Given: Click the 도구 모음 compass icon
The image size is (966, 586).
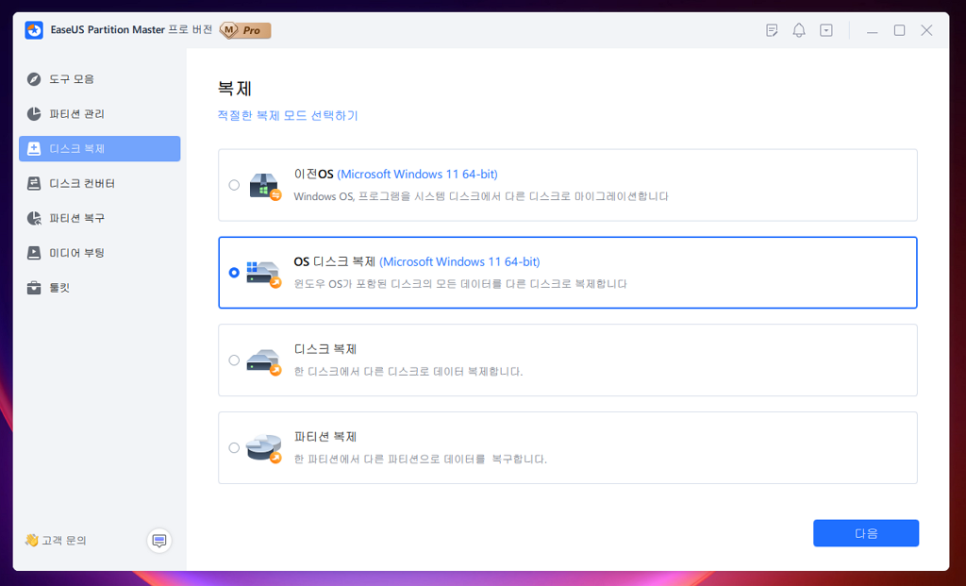Looking at the screenshot, I should coord(34,79).
